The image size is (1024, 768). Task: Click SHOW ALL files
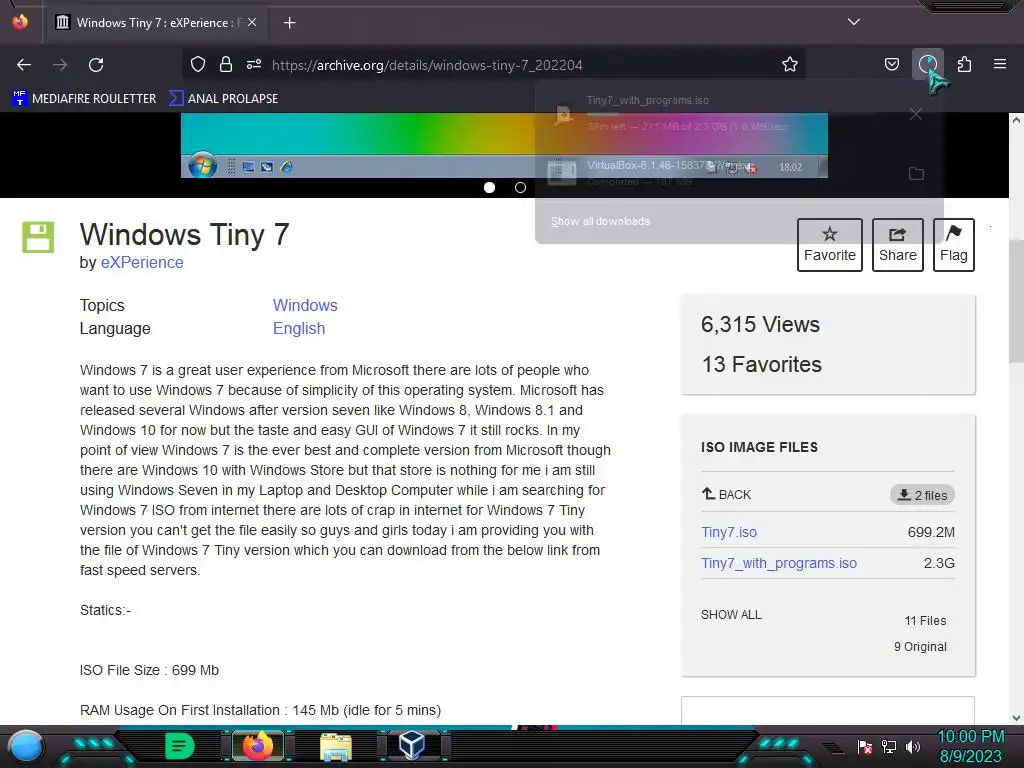[731, 615]
